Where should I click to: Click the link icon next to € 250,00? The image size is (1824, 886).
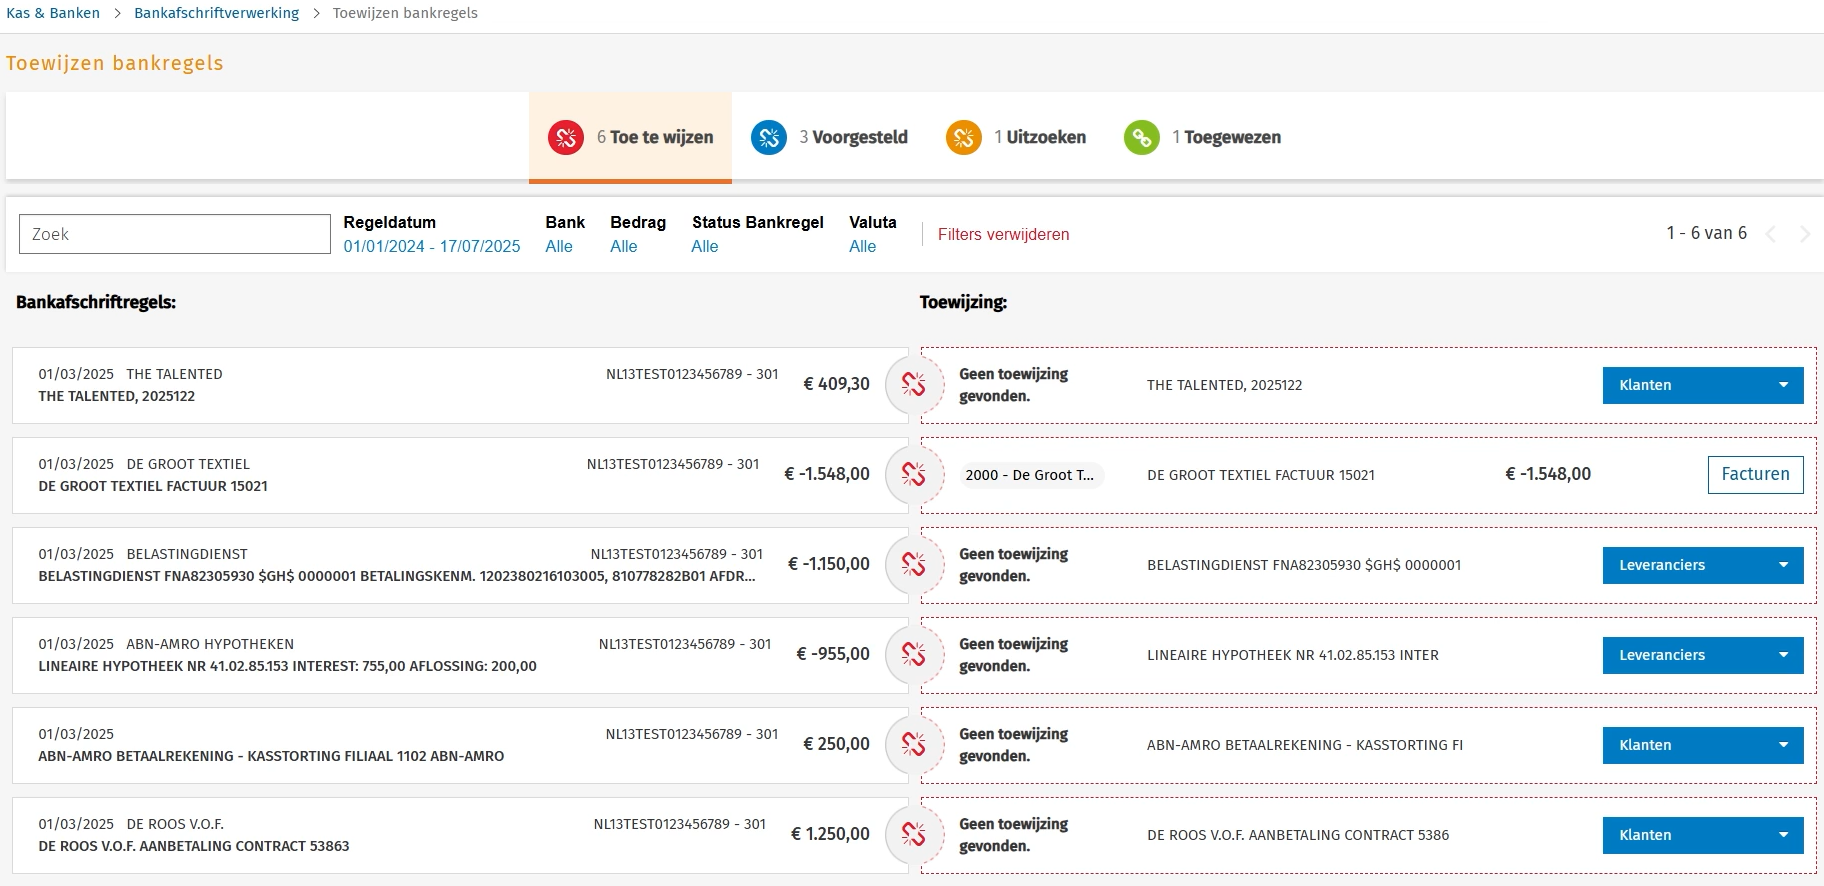tap(913, 745)
